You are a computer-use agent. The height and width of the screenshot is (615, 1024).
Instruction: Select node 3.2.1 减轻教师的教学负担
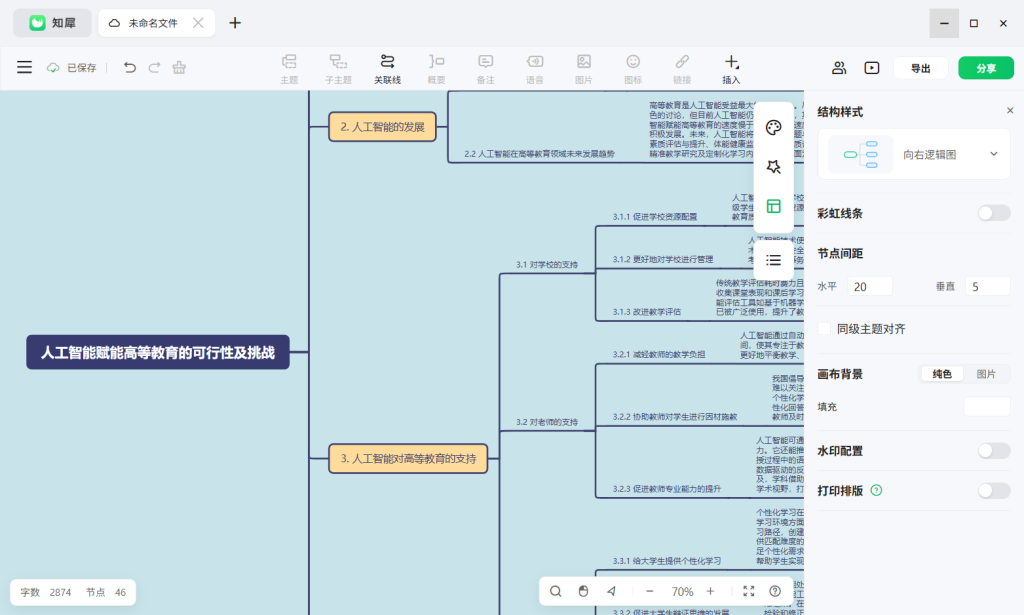click(658, 355)
